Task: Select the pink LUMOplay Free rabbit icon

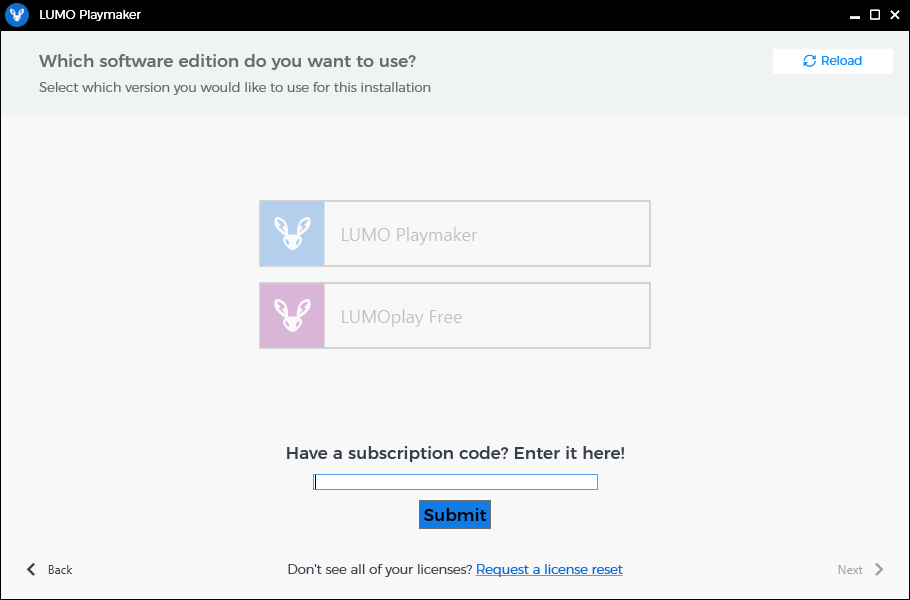Action: click(292, 316)
